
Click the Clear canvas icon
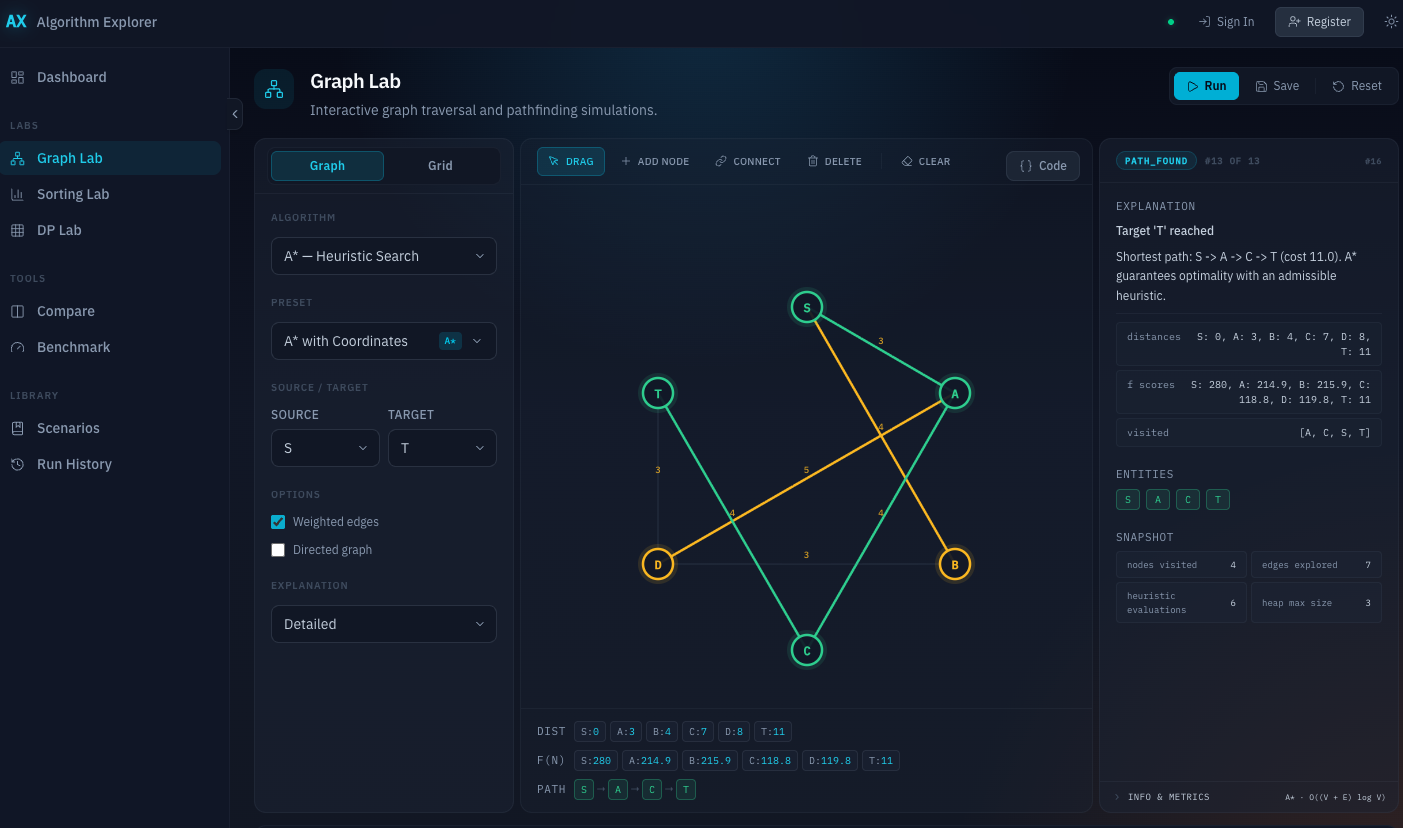pos(924,160)
